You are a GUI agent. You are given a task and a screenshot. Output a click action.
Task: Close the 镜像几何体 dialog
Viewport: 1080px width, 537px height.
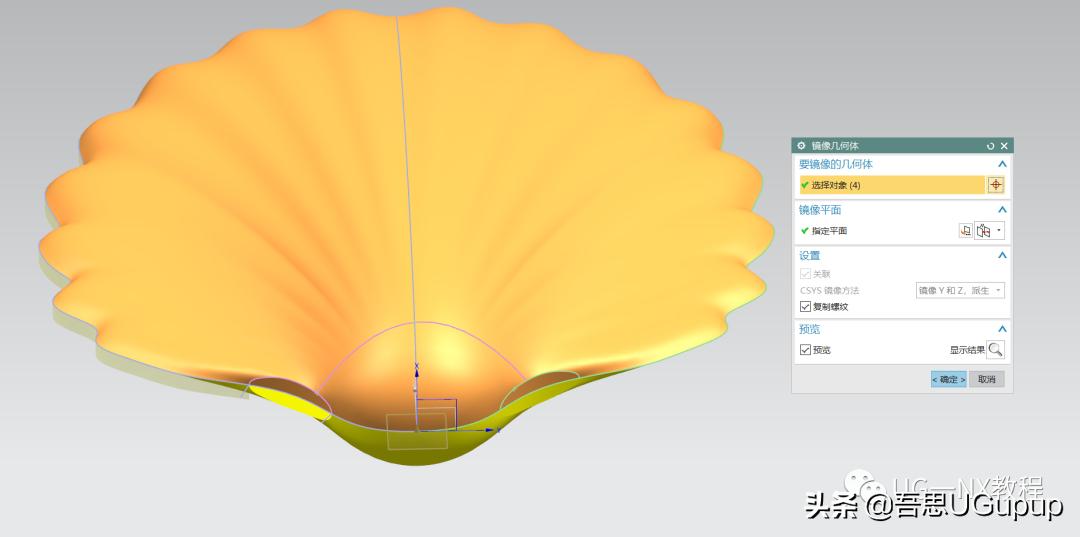(1004, 146)
